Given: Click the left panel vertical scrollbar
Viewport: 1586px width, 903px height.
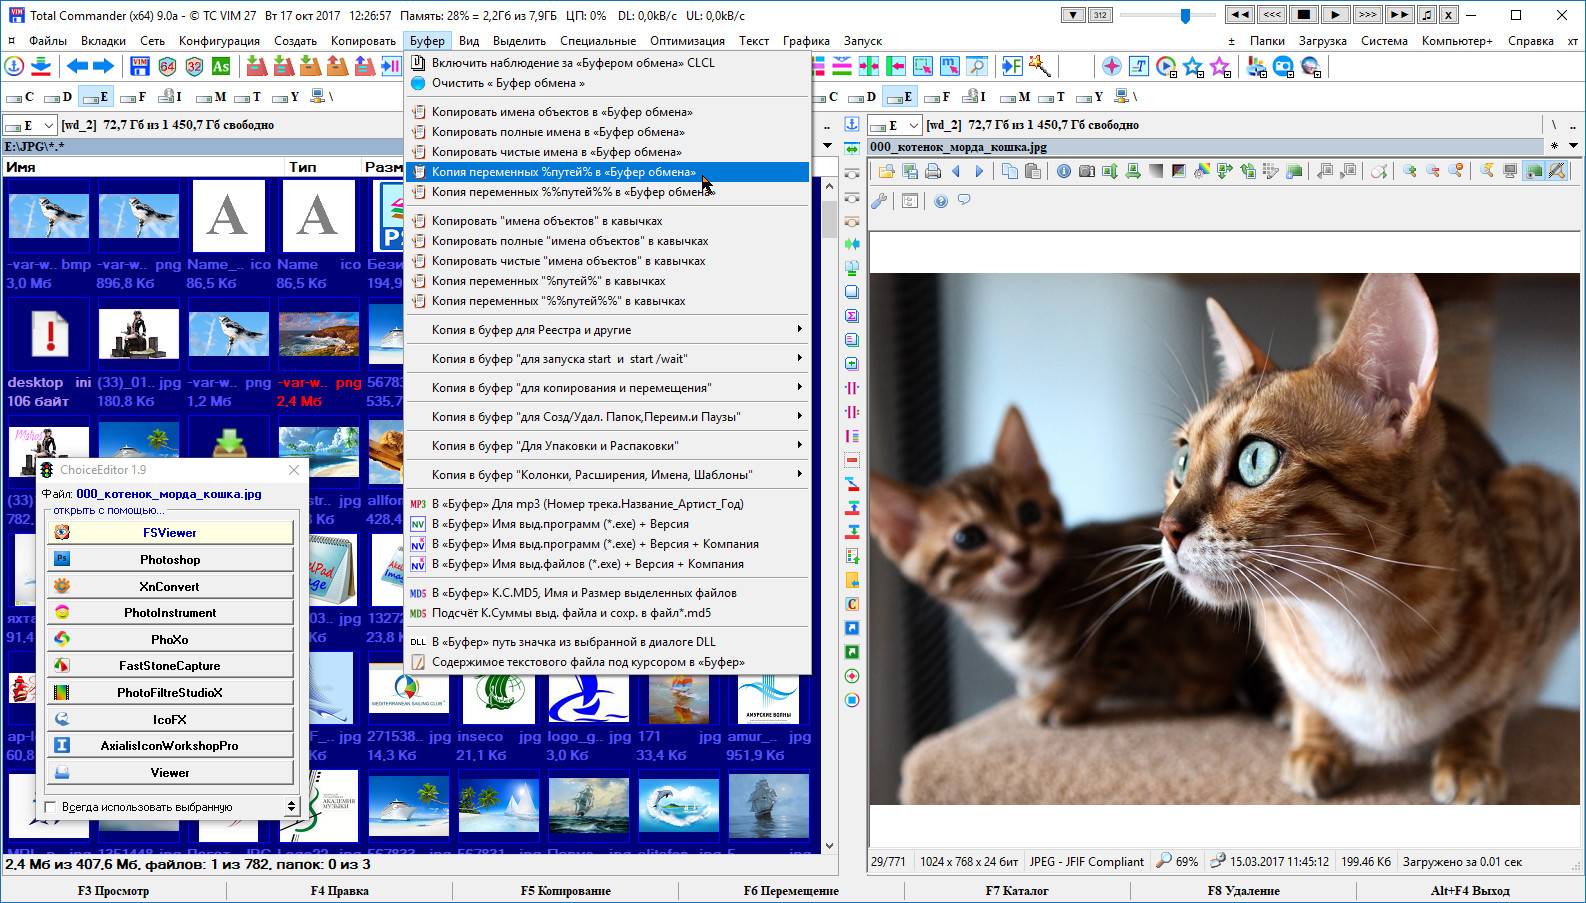Looking at the screenshot, I should pos(829,515).
